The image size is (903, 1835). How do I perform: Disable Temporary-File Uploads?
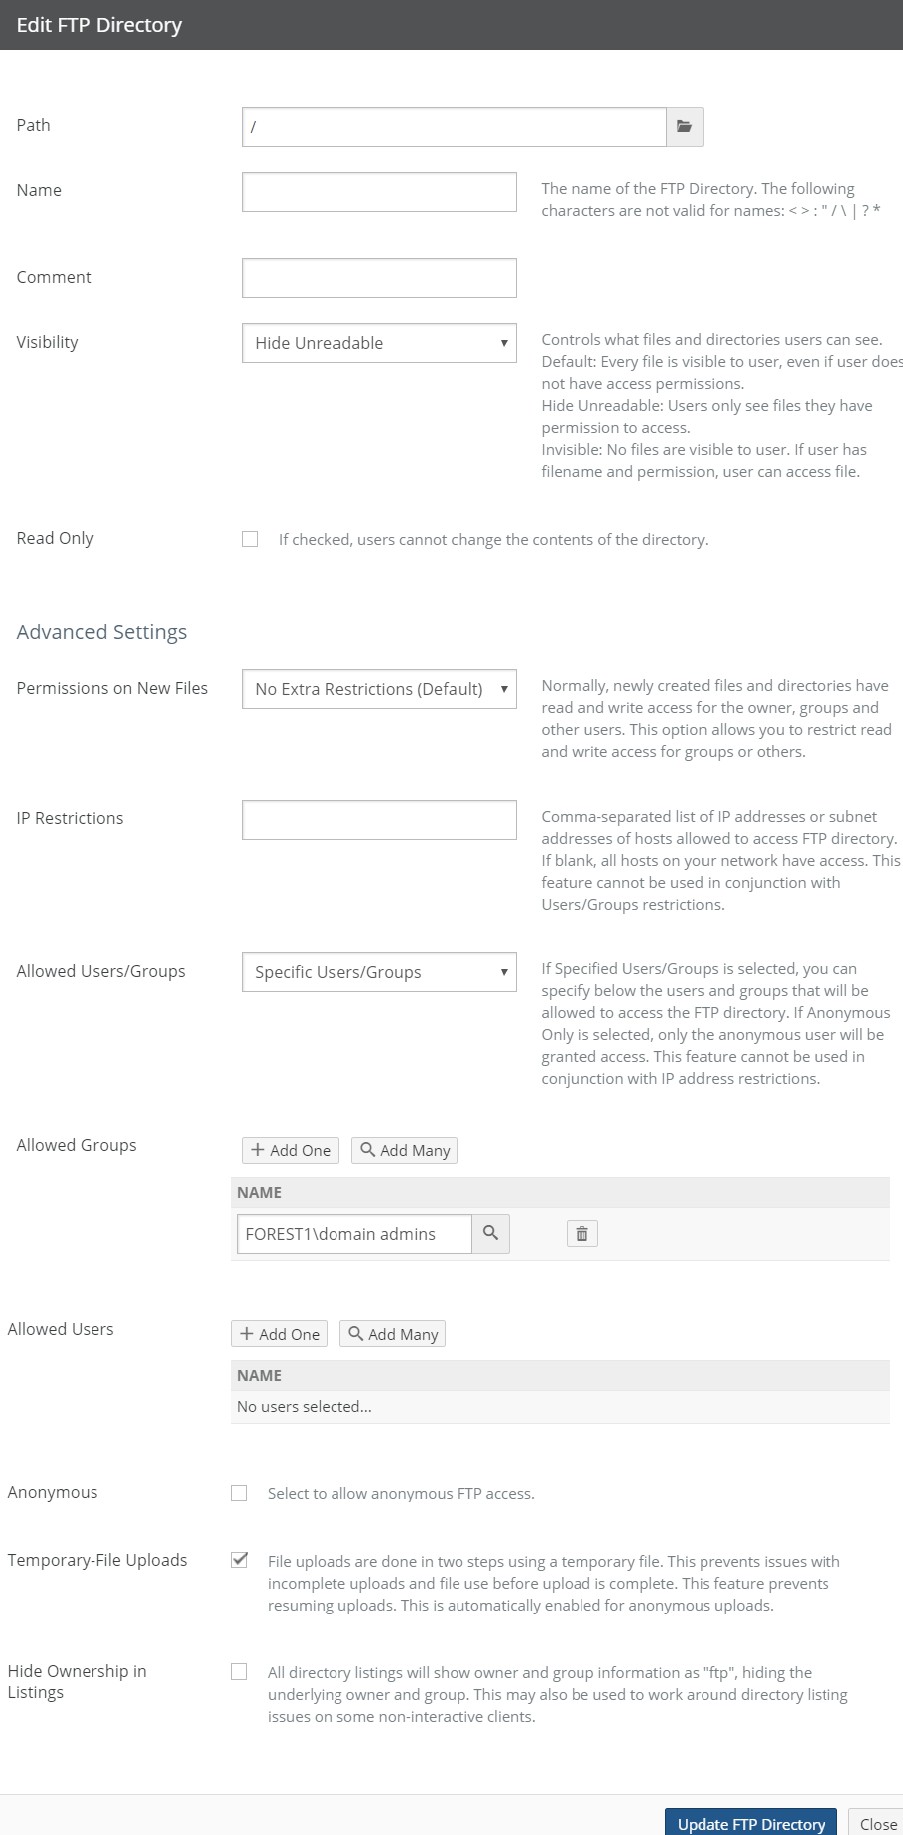[x=239, y=1560]
